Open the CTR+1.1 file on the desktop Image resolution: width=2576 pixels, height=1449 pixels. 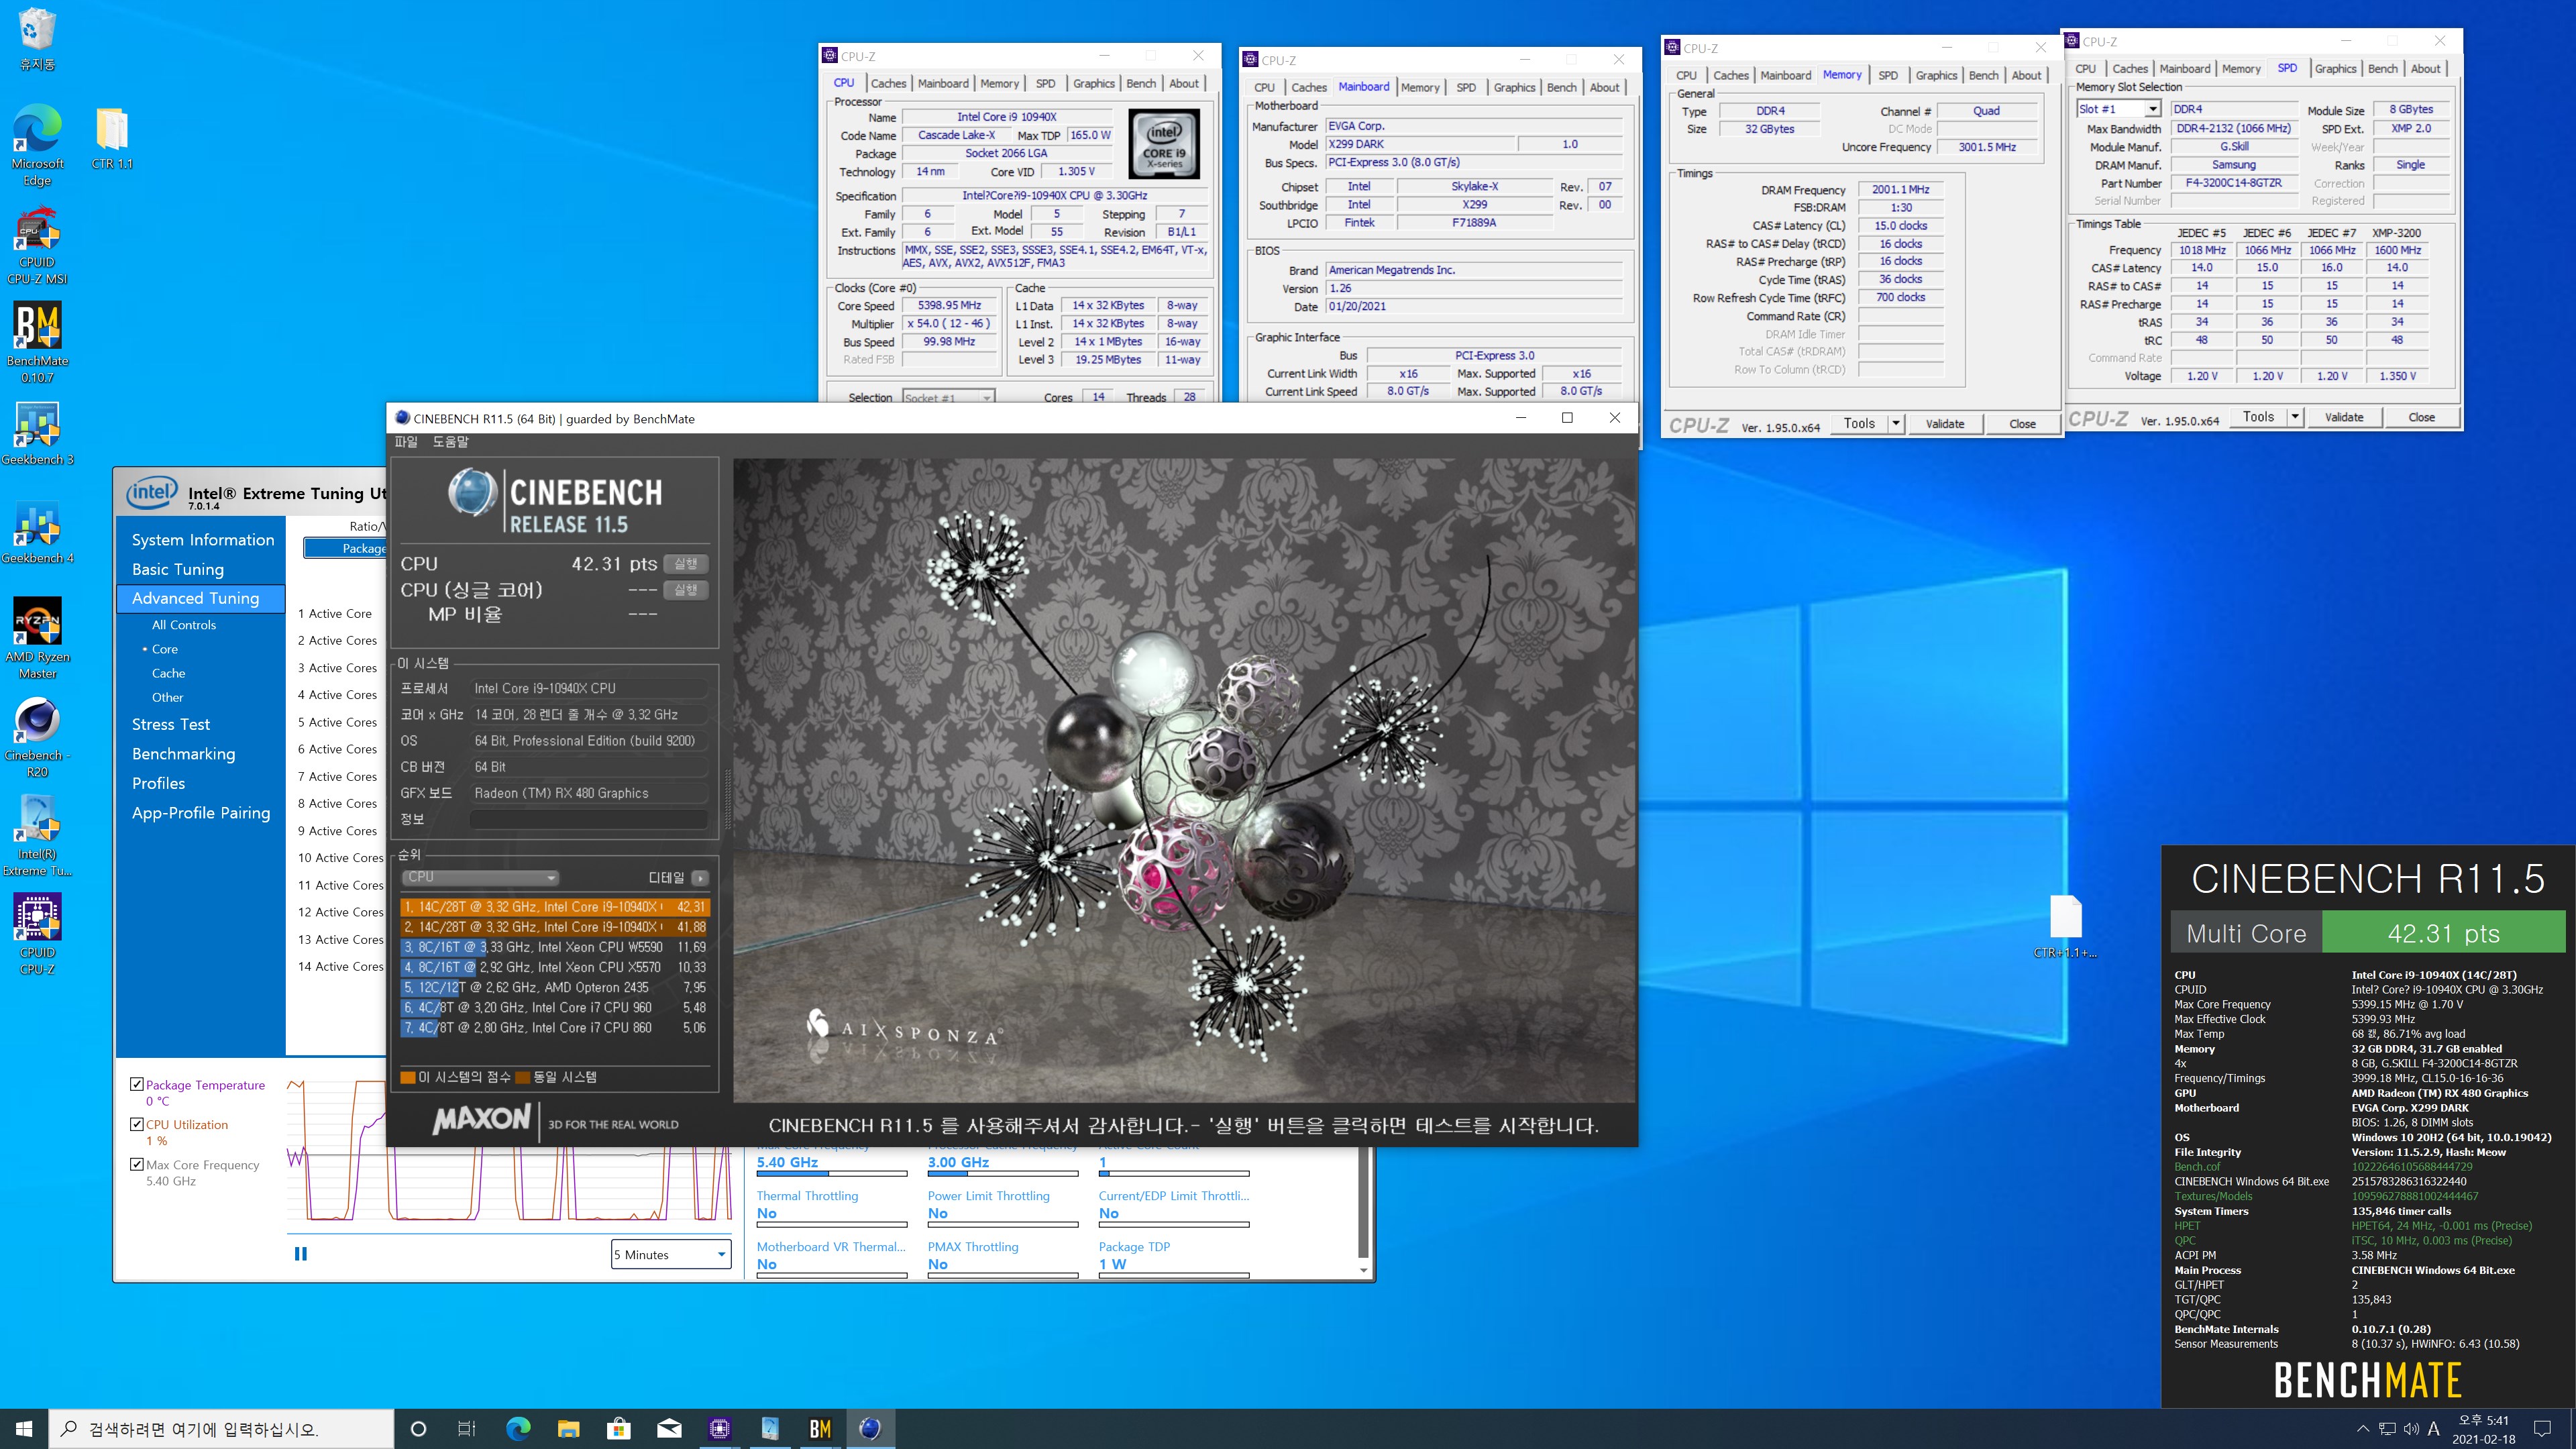pos(2065,927)
